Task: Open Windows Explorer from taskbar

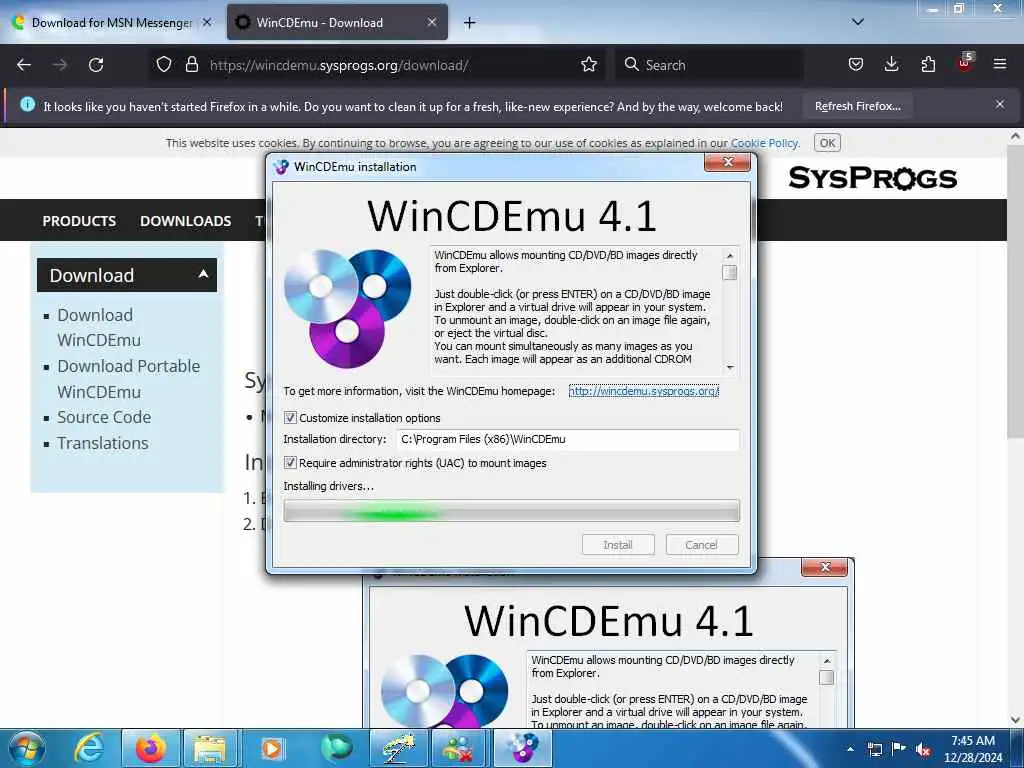Action: click(x=210, y=748)
